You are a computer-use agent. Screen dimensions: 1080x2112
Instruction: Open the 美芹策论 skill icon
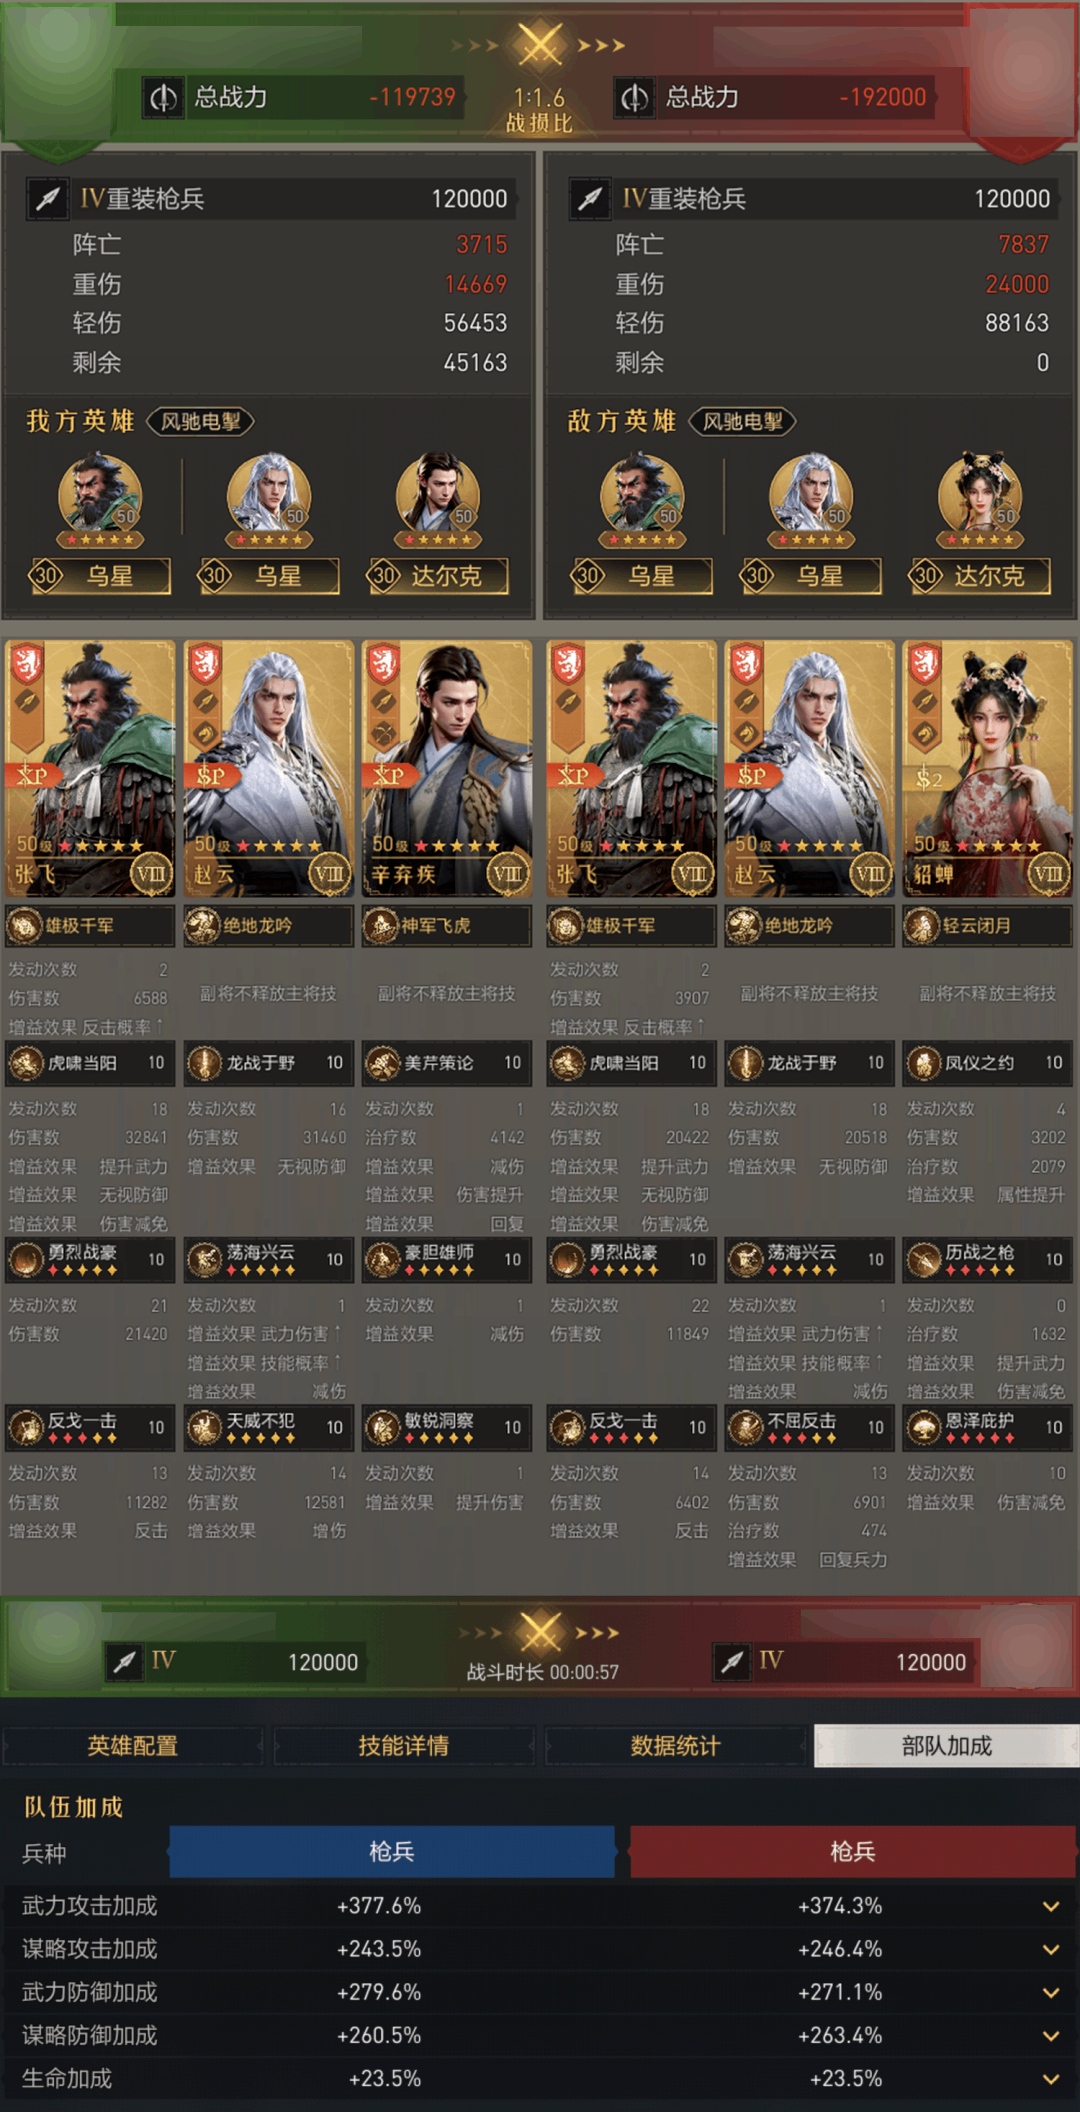[382, 1063]
